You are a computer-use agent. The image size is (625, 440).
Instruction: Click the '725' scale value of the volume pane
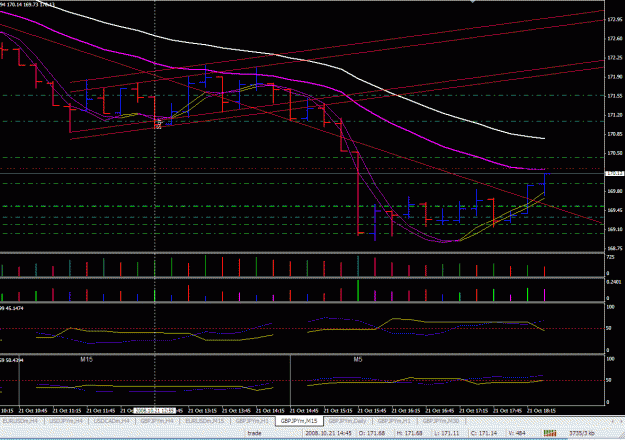pyautogui.click(x=610, y=257)
